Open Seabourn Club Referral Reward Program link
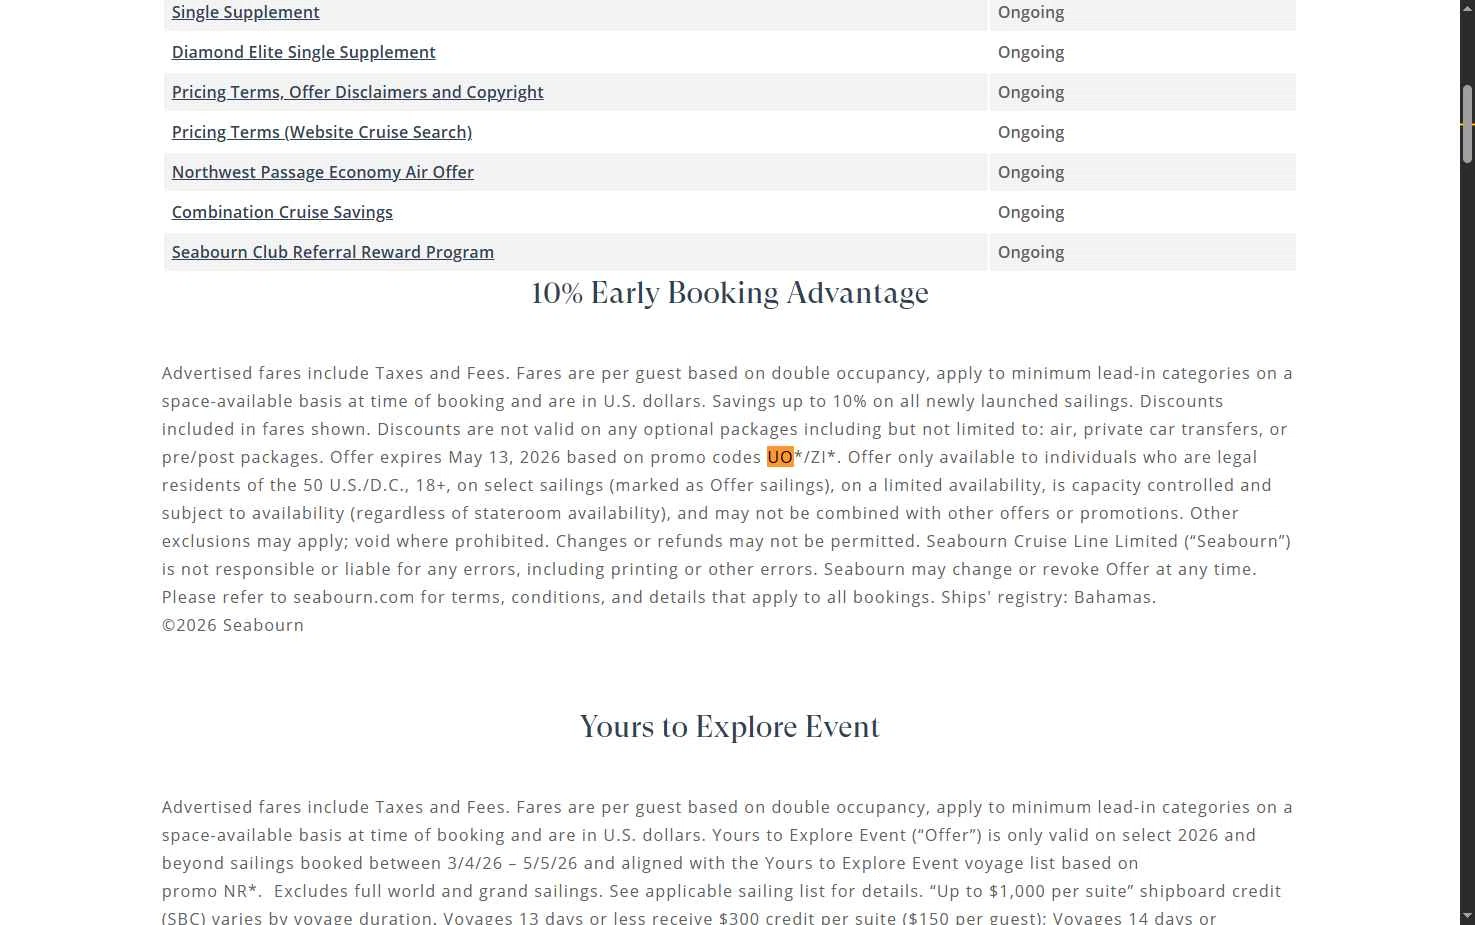 tap(332, 252)
